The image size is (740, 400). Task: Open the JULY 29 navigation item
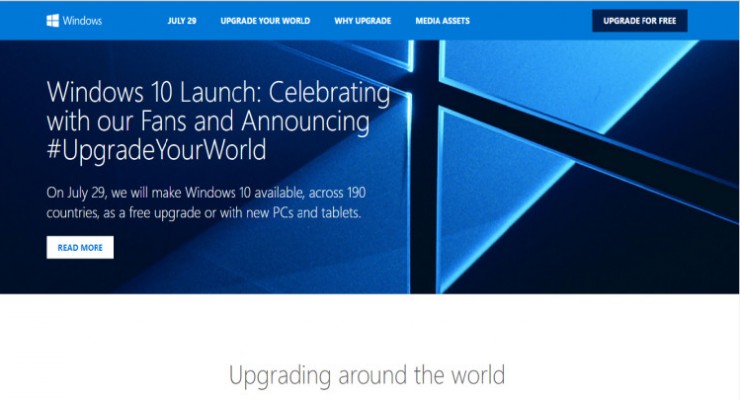pyautogui.click(x=182, y=21)
